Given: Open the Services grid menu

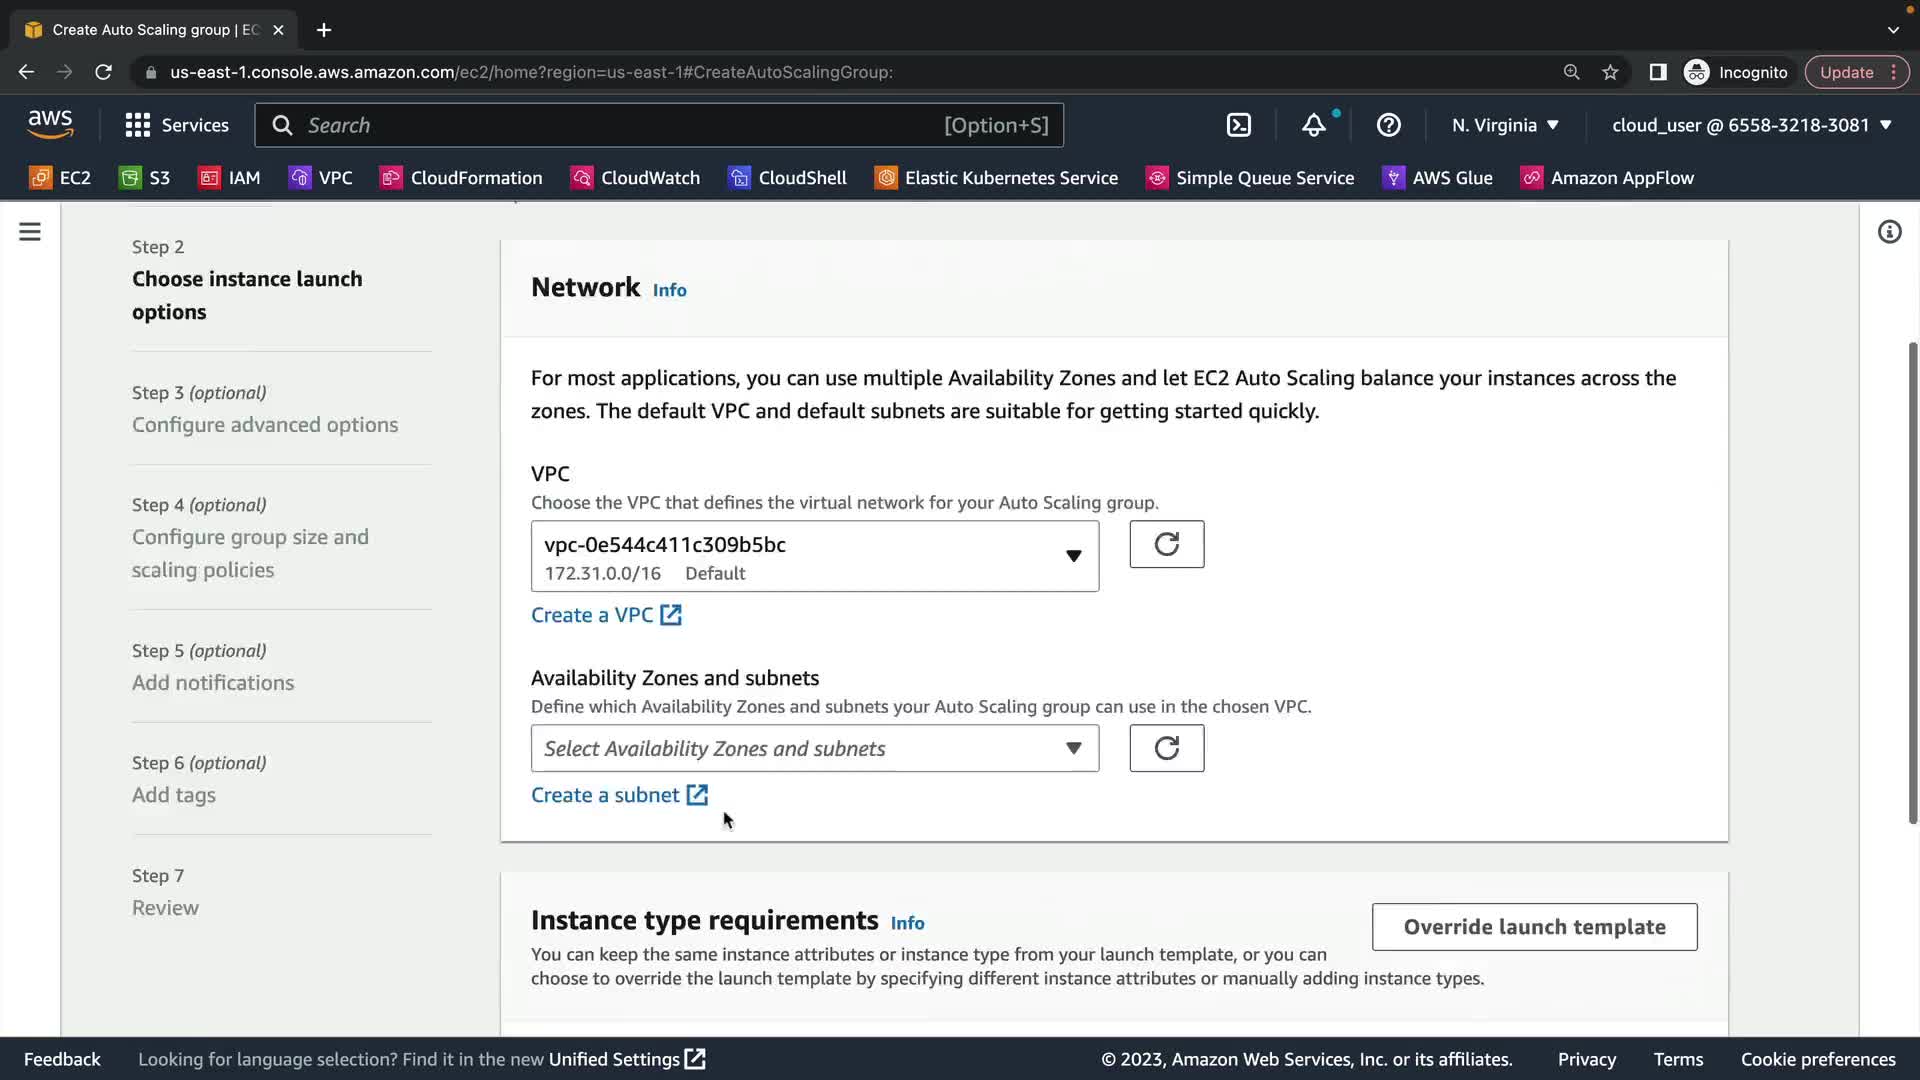Looking at the screenshot, I should pos(176,125).
